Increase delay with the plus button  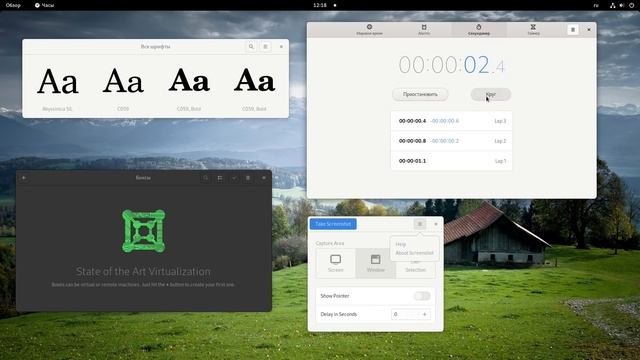[424, 314]
